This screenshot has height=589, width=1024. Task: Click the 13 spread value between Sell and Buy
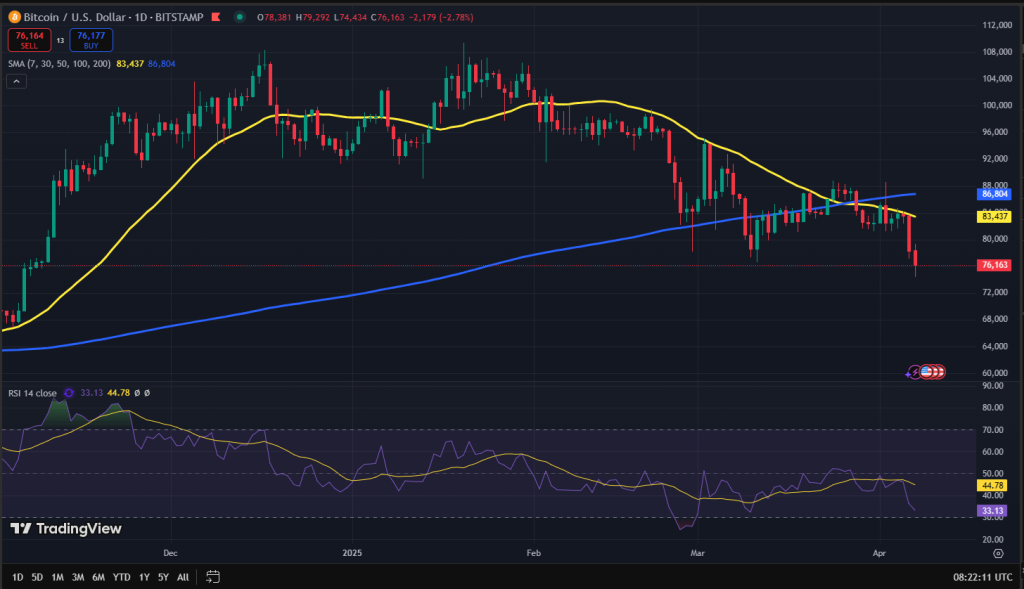tap(60, 40)
